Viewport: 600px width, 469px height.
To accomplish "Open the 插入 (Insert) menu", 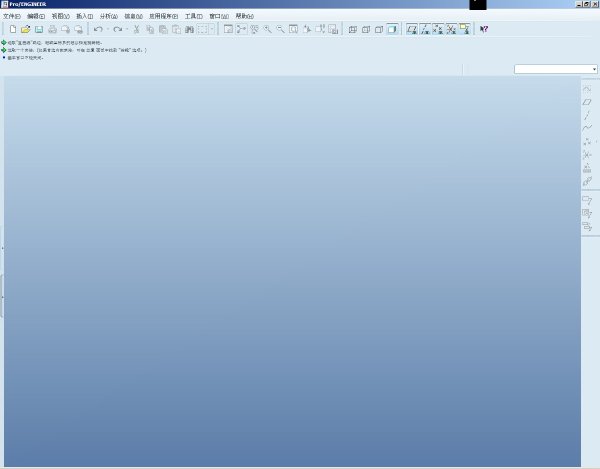I will (85, 16).
